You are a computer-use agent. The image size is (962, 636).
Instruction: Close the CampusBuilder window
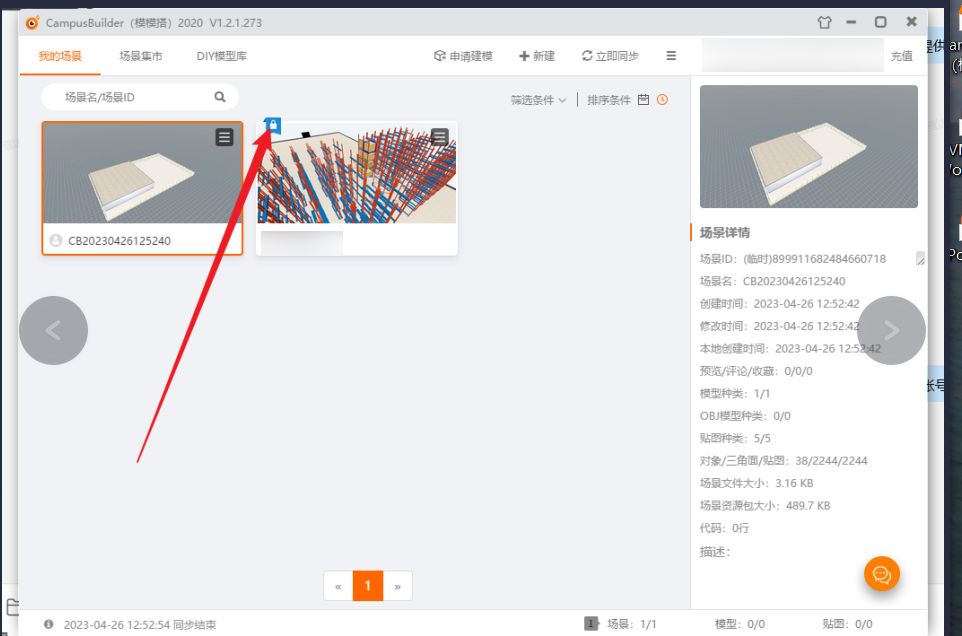click(911, 22)
